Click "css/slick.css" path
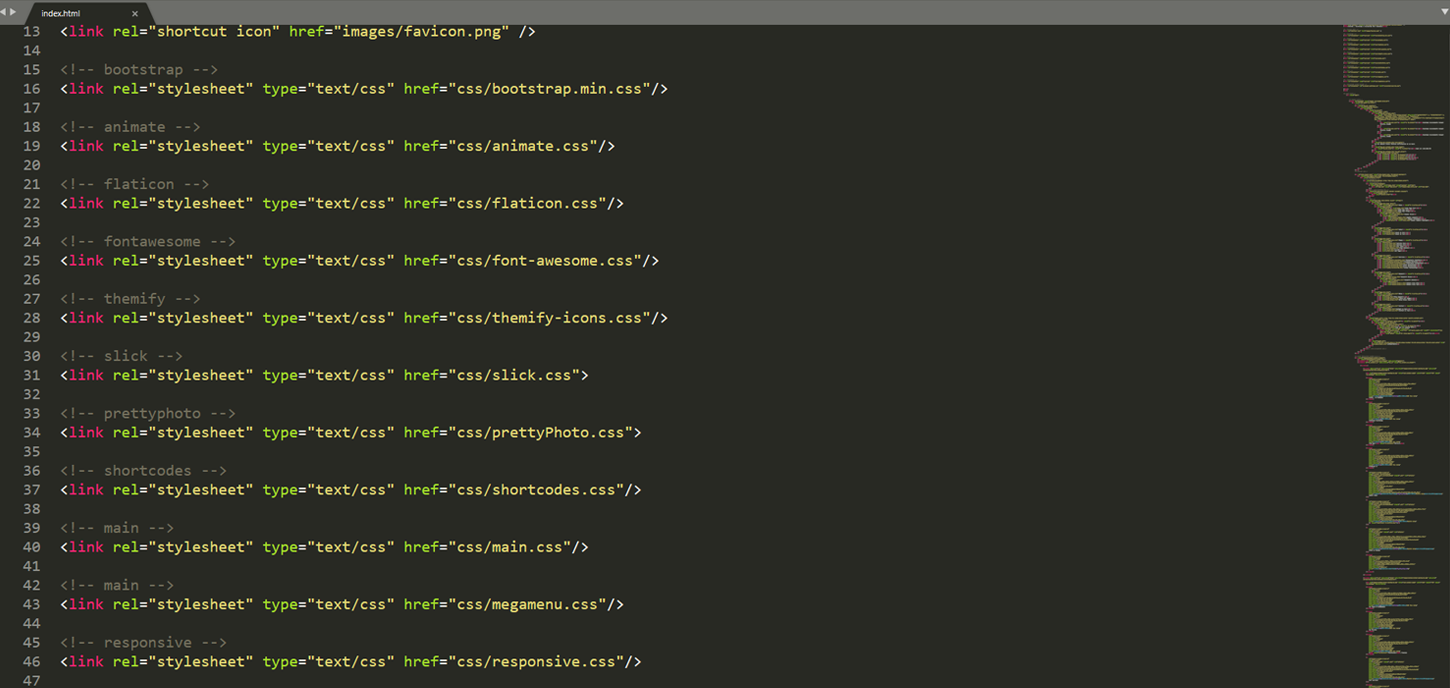The image size is (1450, 688). pyautogui.click(x=514, y=375)
